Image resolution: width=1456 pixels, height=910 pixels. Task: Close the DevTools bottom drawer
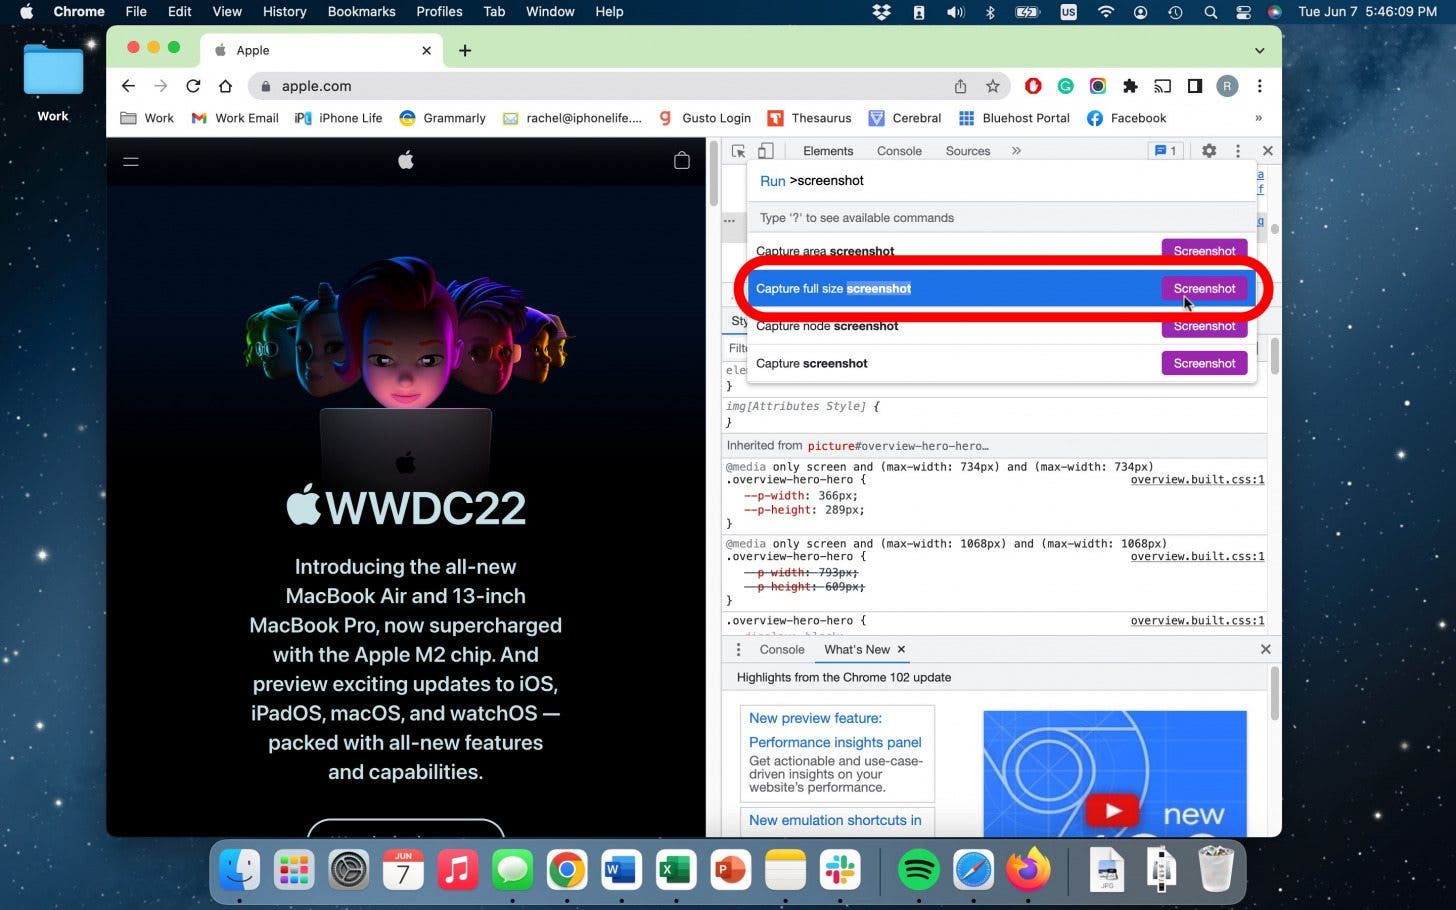pos(1265,650)
